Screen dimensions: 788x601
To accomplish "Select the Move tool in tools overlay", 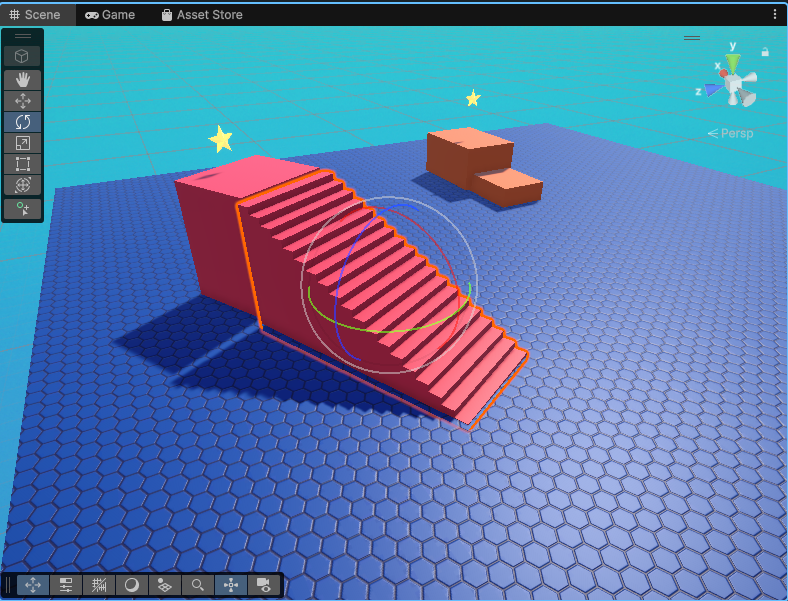I will pos(22,101).
